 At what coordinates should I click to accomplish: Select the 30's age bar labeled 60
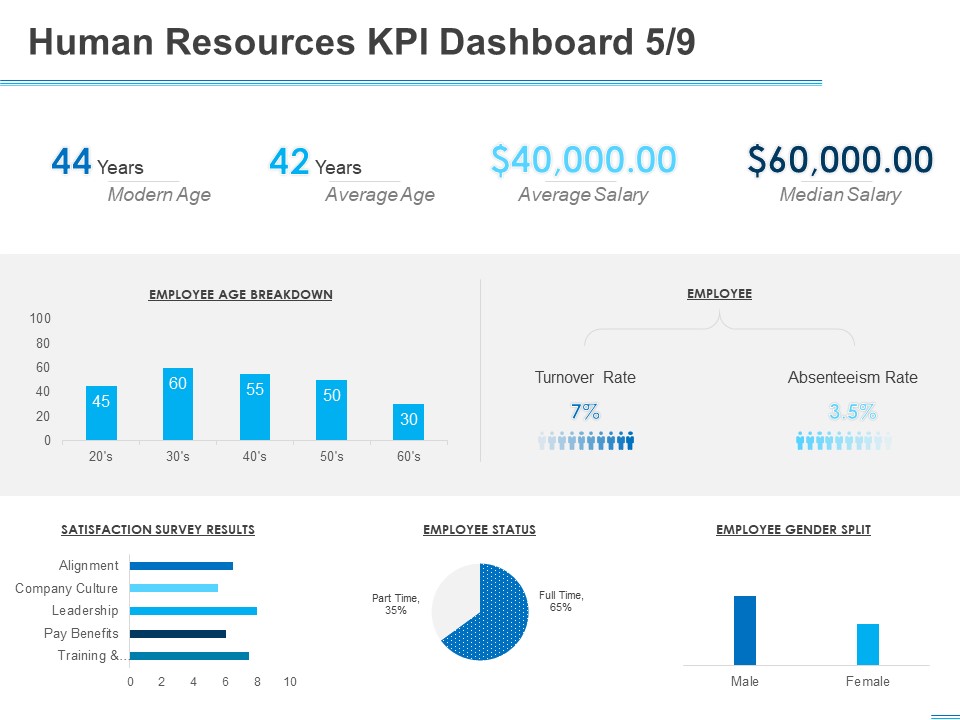pos(178,404)
